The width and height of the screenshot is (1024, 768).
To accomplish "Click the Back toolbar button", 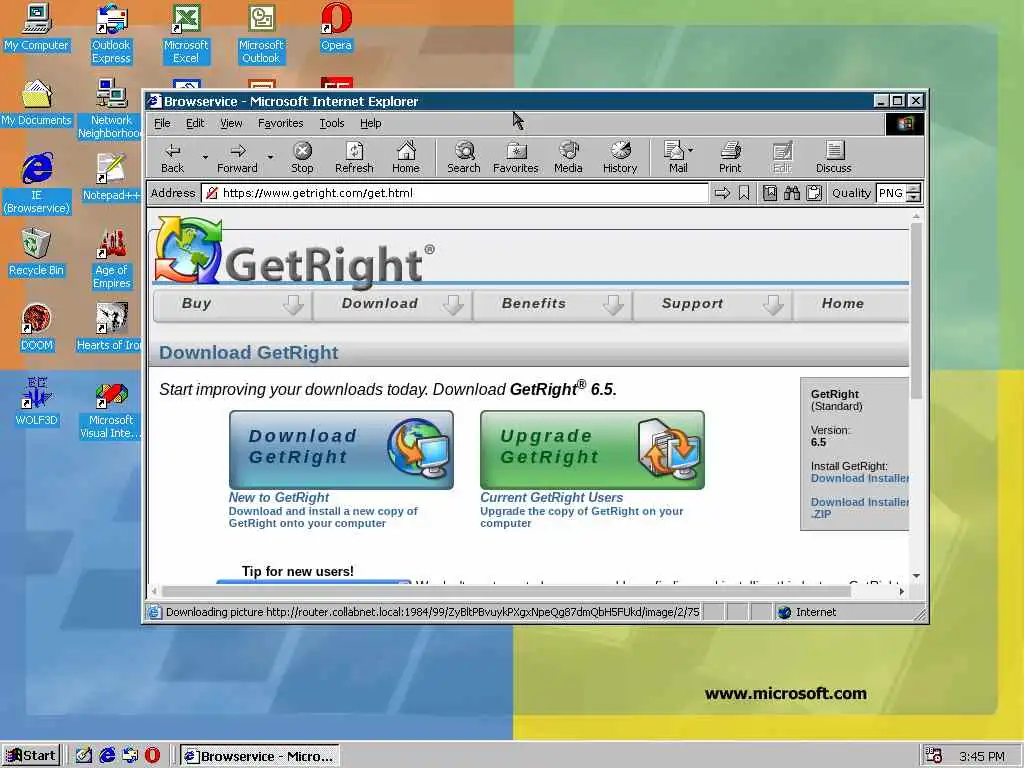I will pos(172,158).
